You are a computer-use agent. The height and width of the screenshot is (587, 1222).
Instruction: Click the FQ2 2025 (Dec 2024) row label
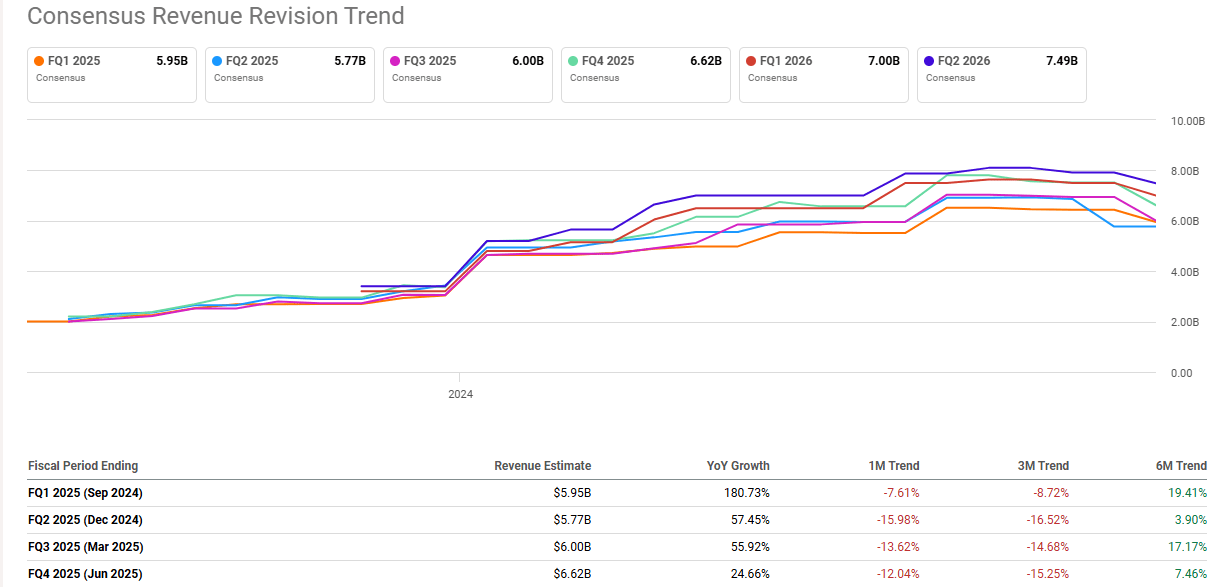pos(85,520)
